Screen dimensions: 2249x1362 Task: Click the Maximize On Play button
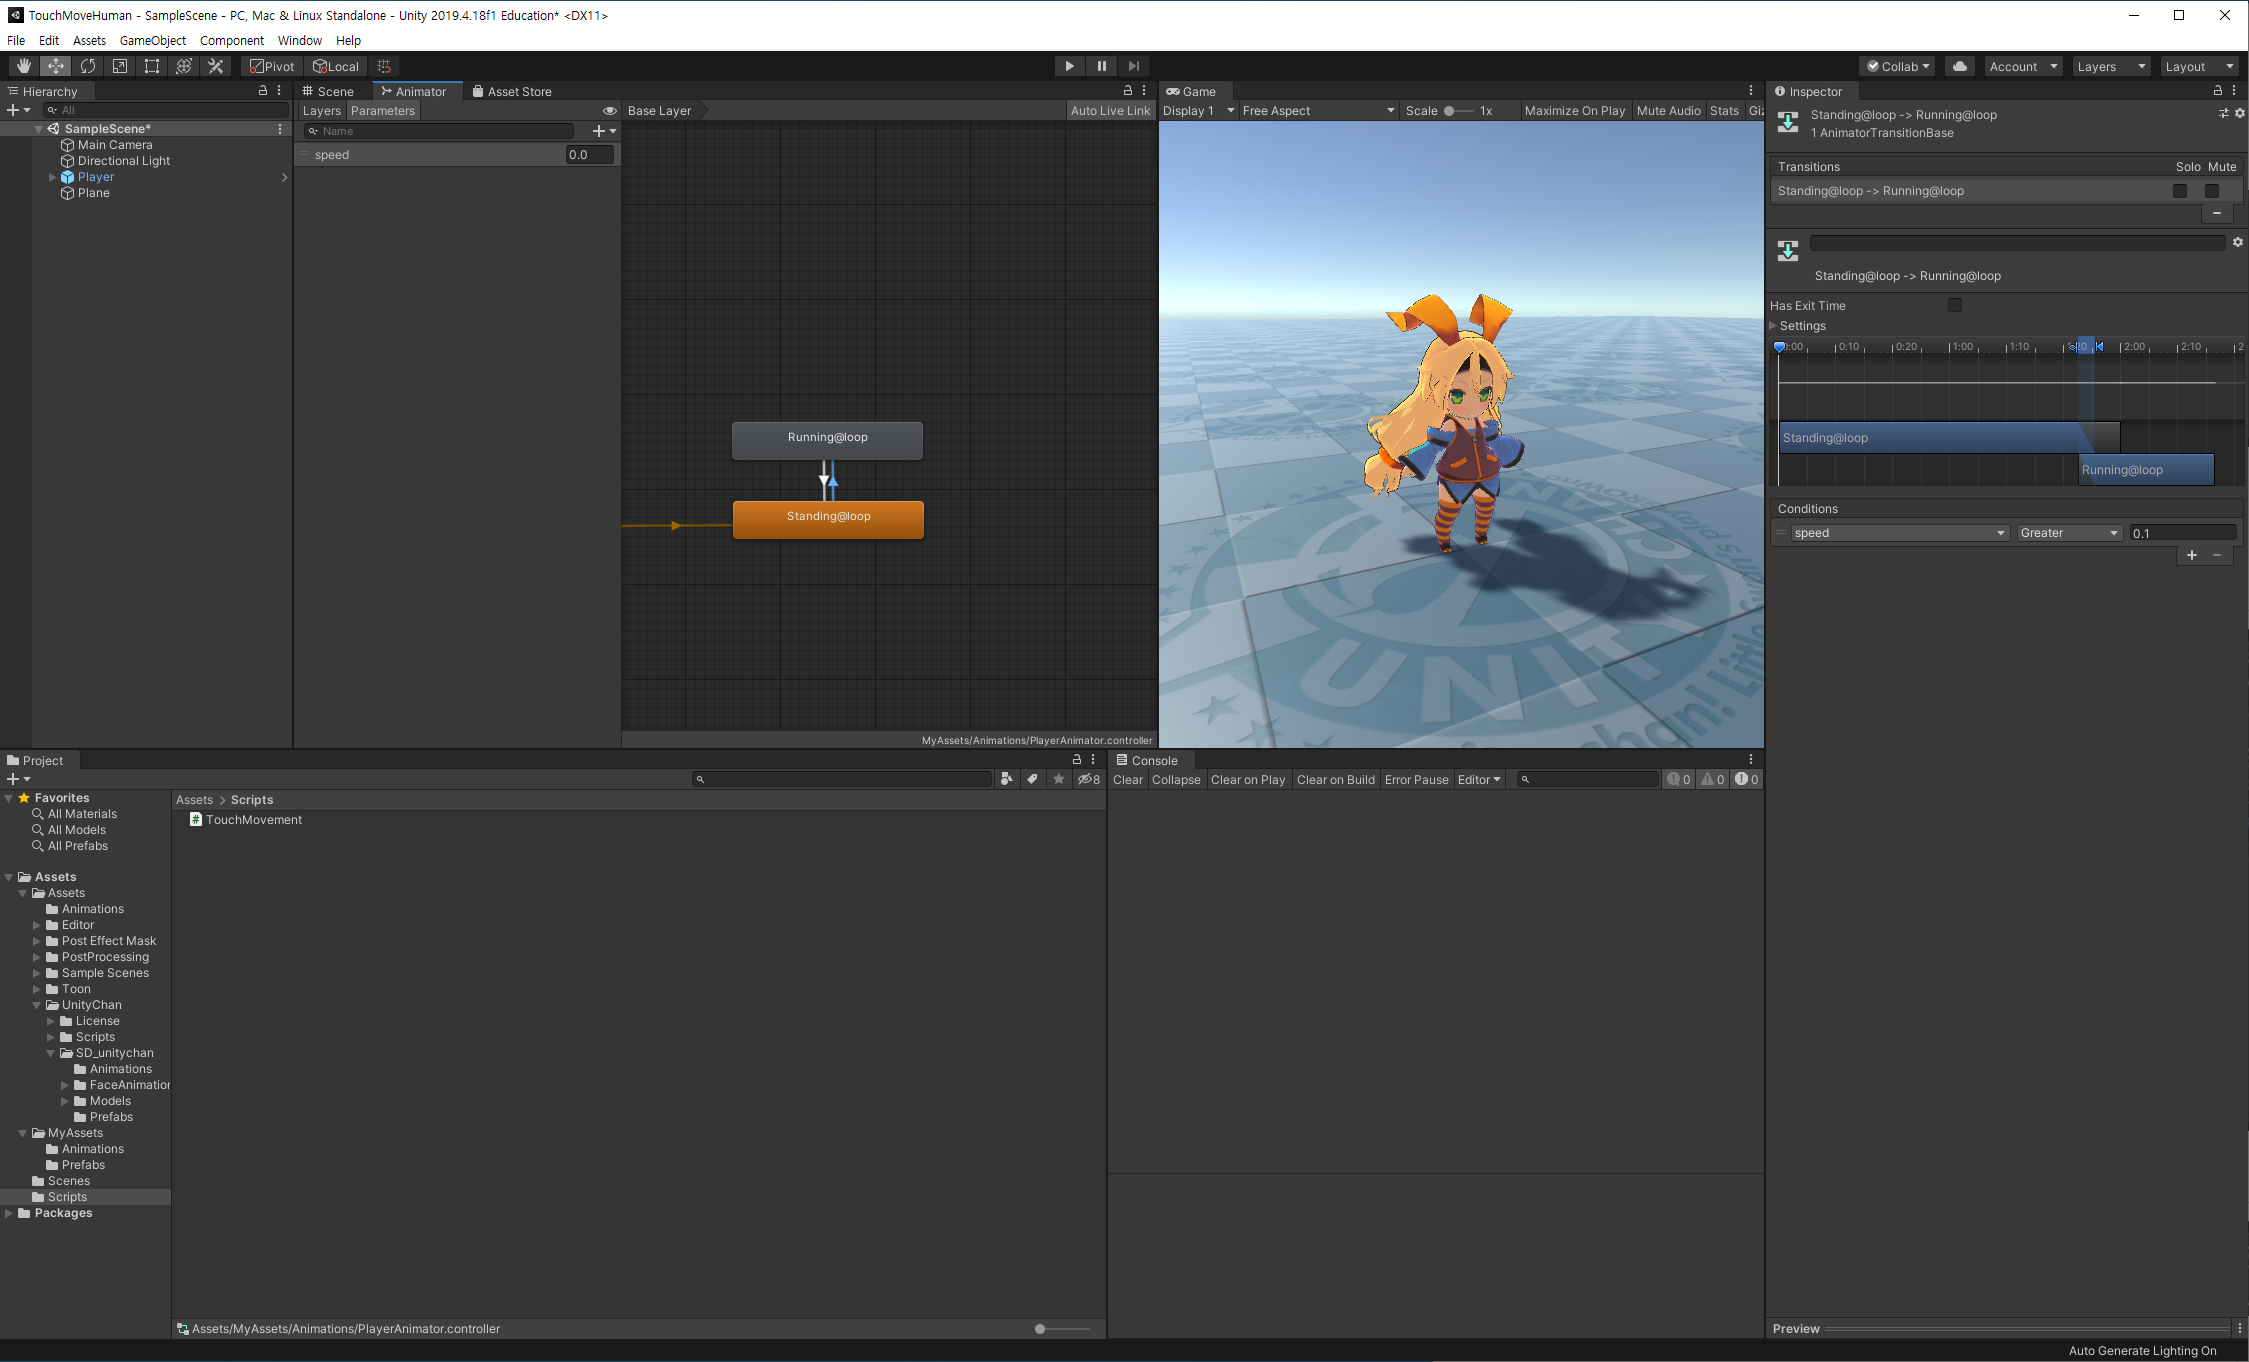[1574, 111]
